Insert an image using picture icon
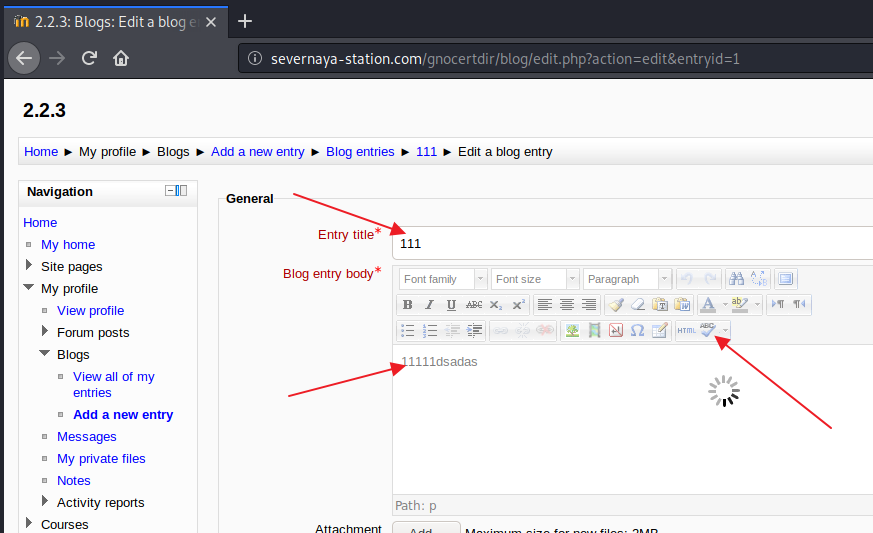Screen dimensions: 873x533 pyautogui.click(x=572, y=331)
